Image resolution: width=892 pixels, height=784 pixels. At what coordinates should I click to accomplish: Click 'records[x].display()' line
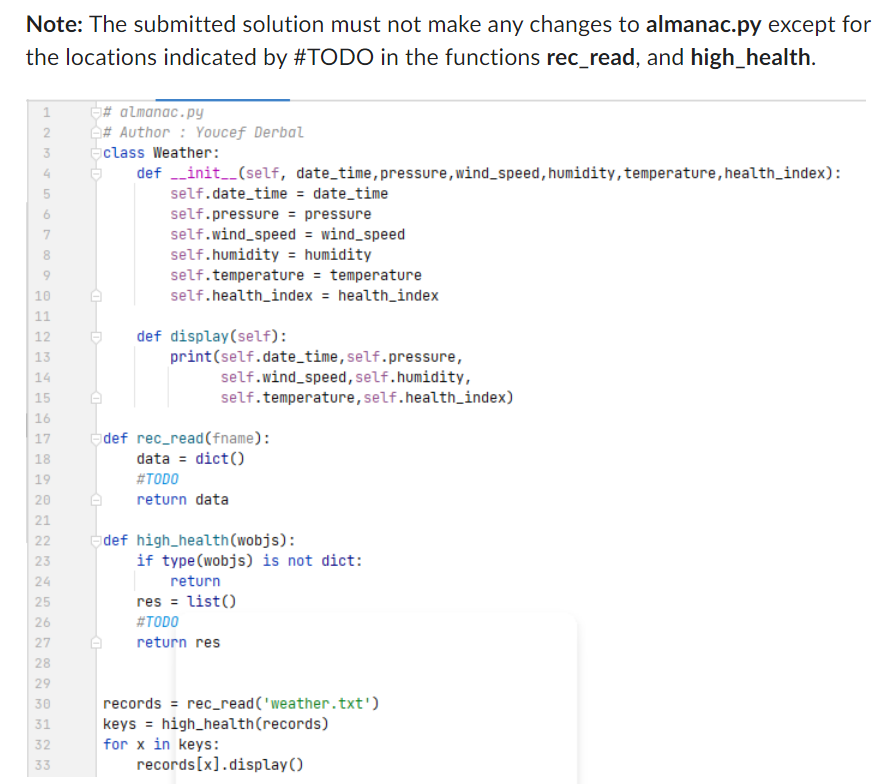(x=220, y=765)
